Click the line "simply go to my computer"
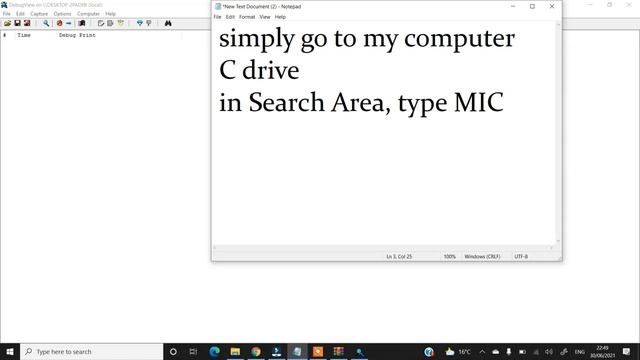Image resolution: width=640 pixels, height=360 pixels. point(367,40)
